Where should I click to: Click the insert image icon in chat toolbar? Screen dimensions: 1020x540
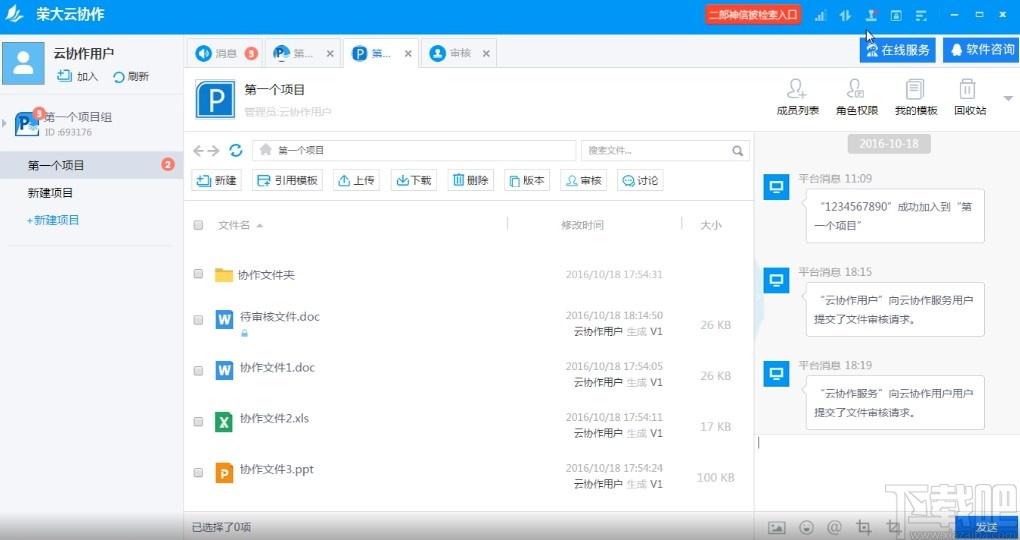coord(776,527)
